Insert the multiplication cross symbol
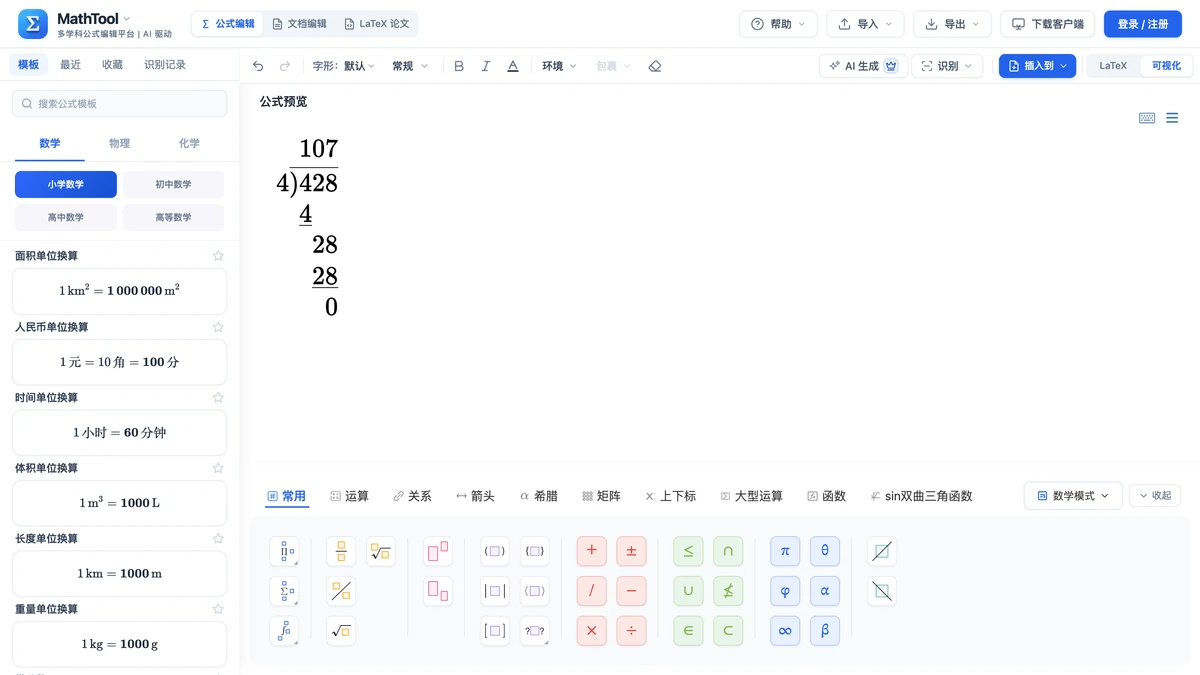1200x675 pixels. coord(592,631)
